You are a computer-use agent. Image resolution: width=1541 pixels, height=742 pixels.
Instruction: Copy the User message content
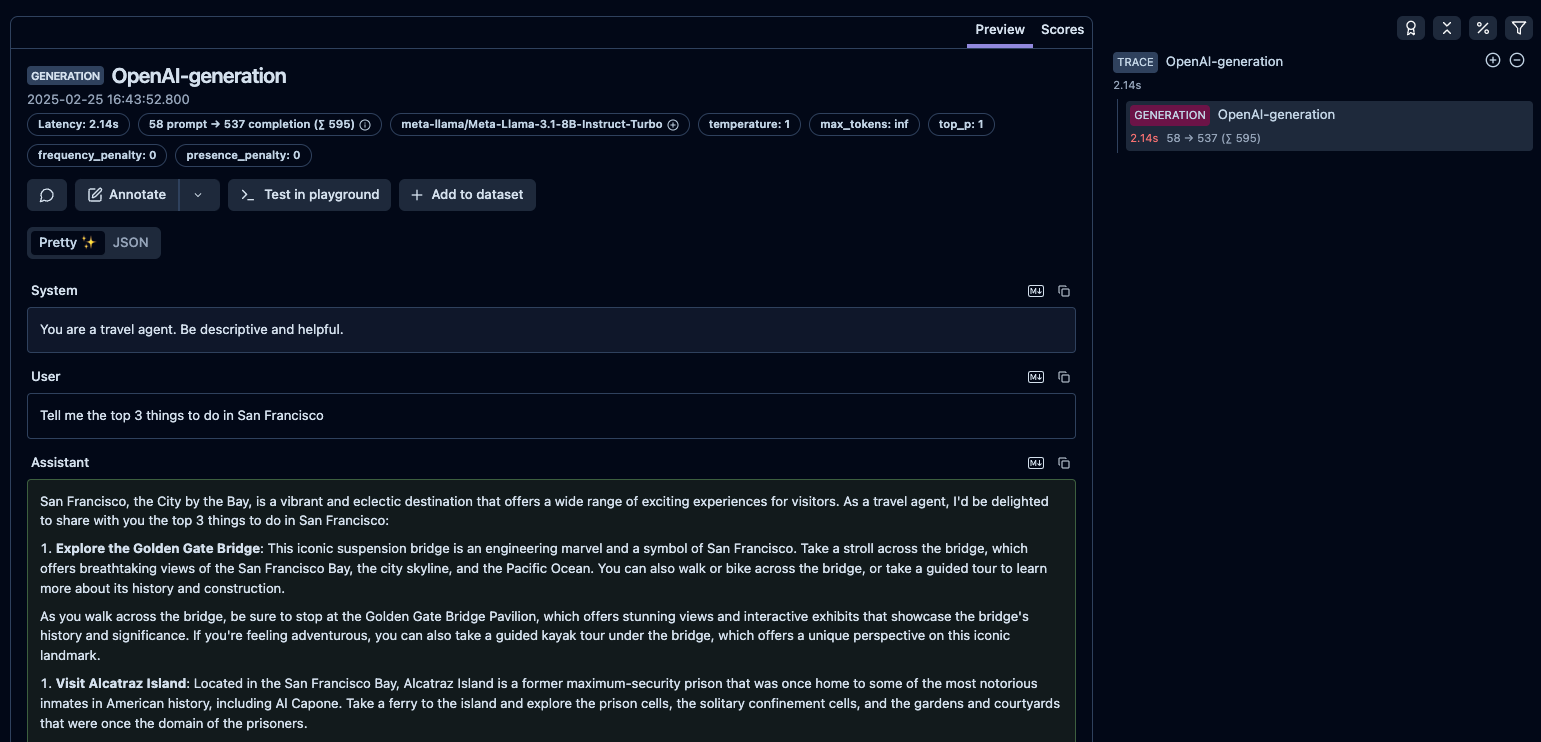[x=1064, y=377]
